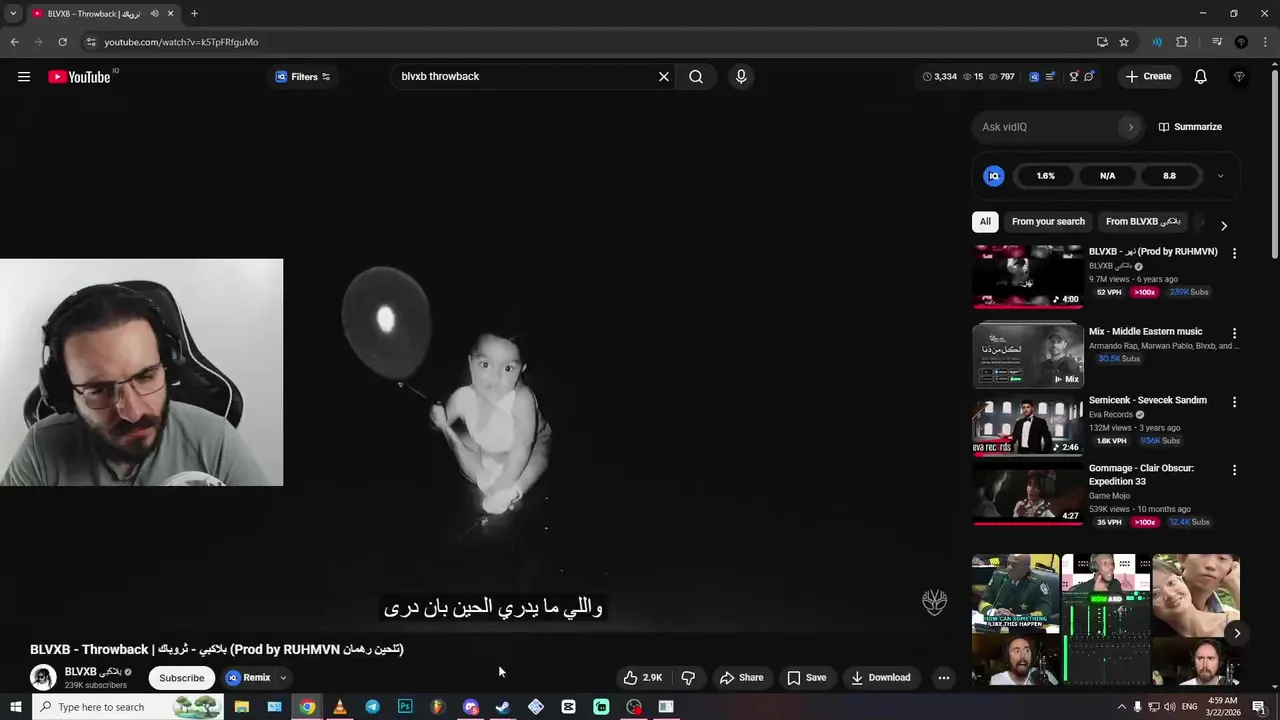This screenshot has height=720, width=1280.
Task: Show more filter chips with right arrow
Action: (1224, 226)
